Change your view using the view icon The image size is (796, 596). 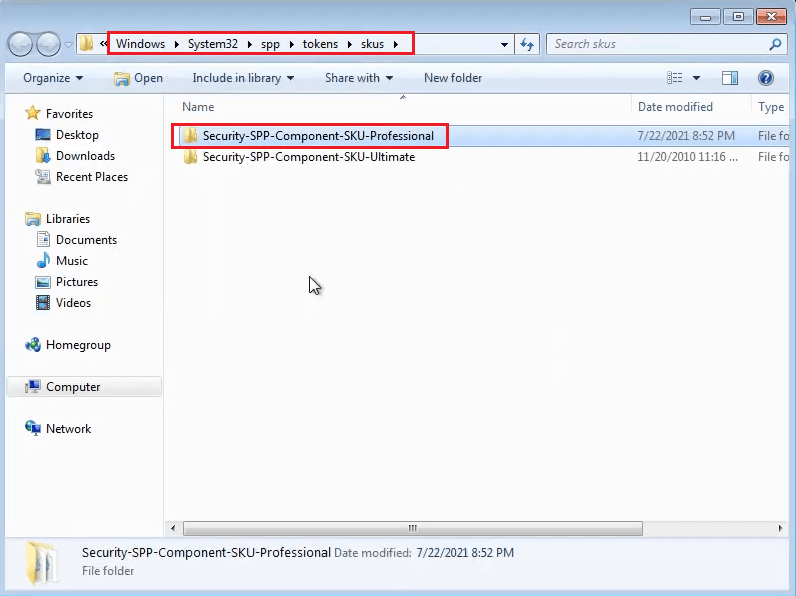[x=674, y=78]
